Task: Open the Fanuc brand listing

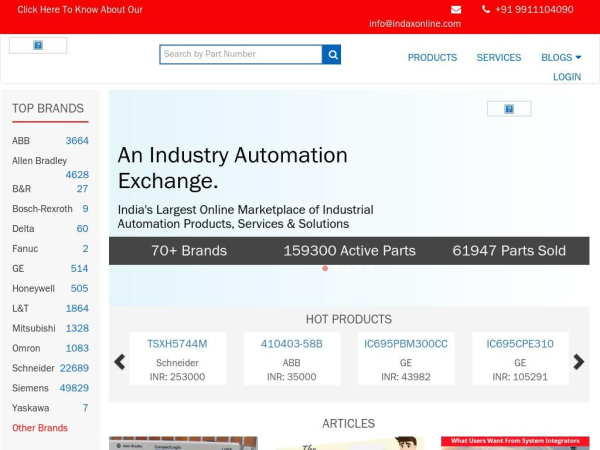Action: pos(25,249)
